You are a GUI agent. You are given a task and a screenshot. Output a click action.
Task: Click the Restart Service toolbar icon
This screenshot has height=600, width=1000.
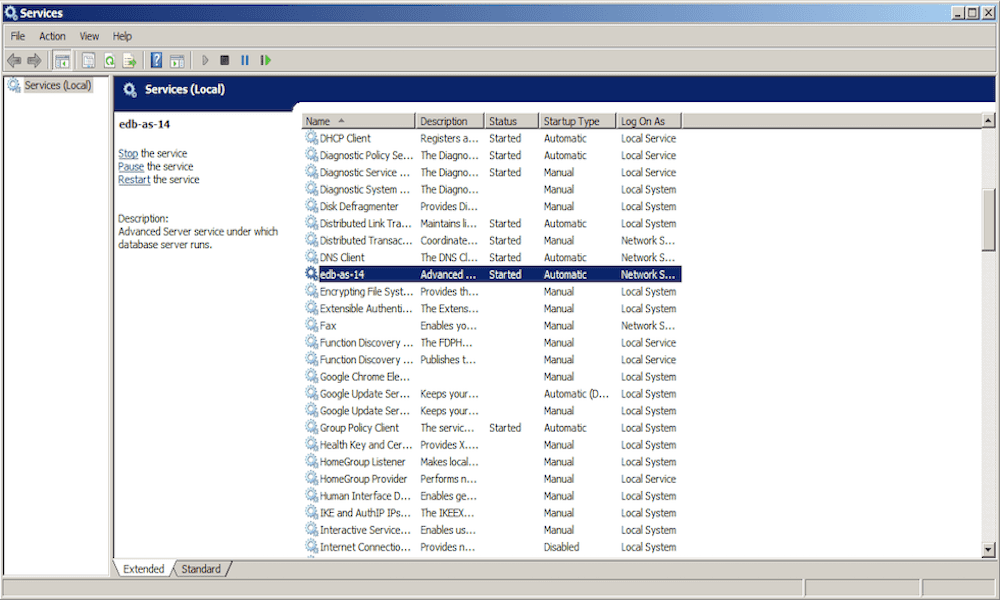[266, 60]
